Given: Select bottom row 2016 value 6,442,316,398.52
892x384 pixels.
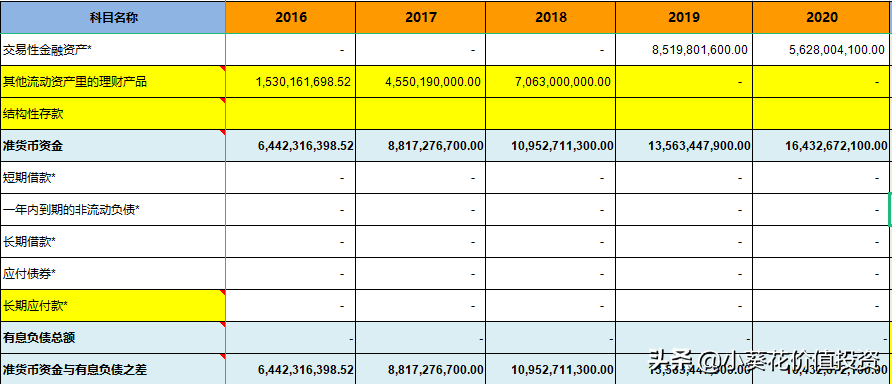Looking at the screenshot, I should [x=305, y=370].
